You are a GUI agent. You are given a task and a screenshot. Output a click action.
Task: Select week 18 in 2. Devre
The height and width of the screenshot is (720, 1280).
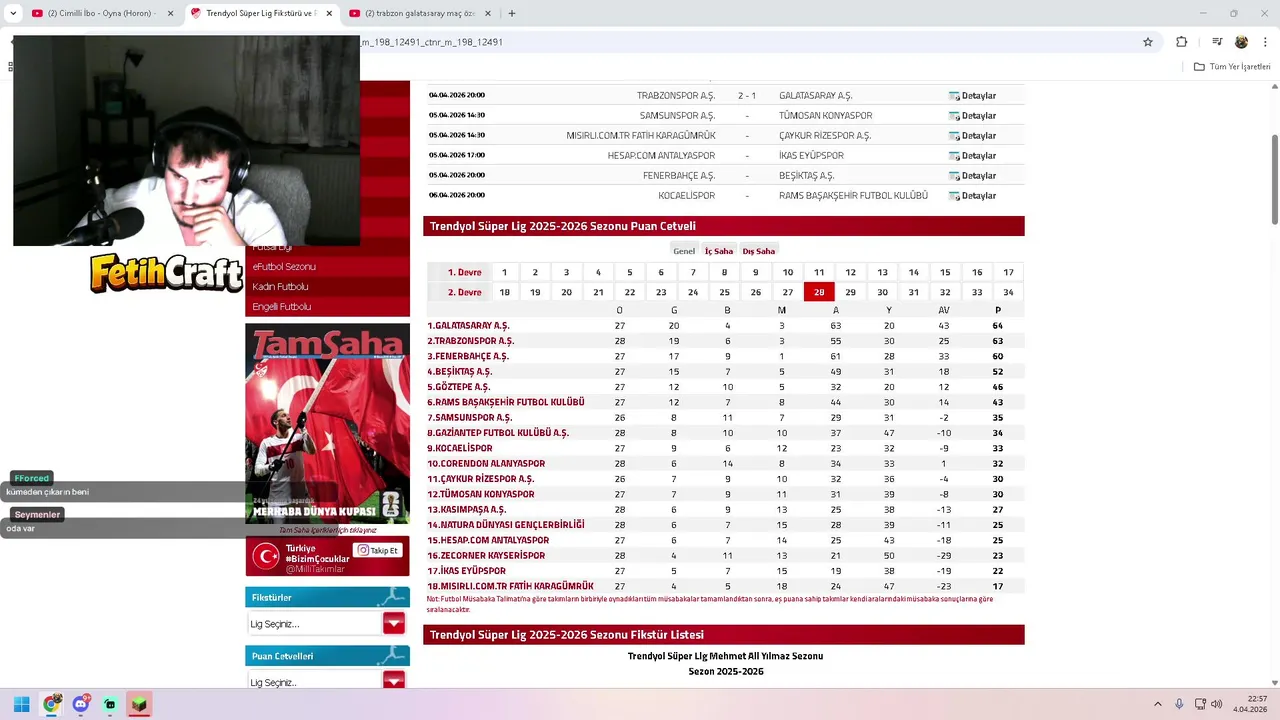pos(504,292)
